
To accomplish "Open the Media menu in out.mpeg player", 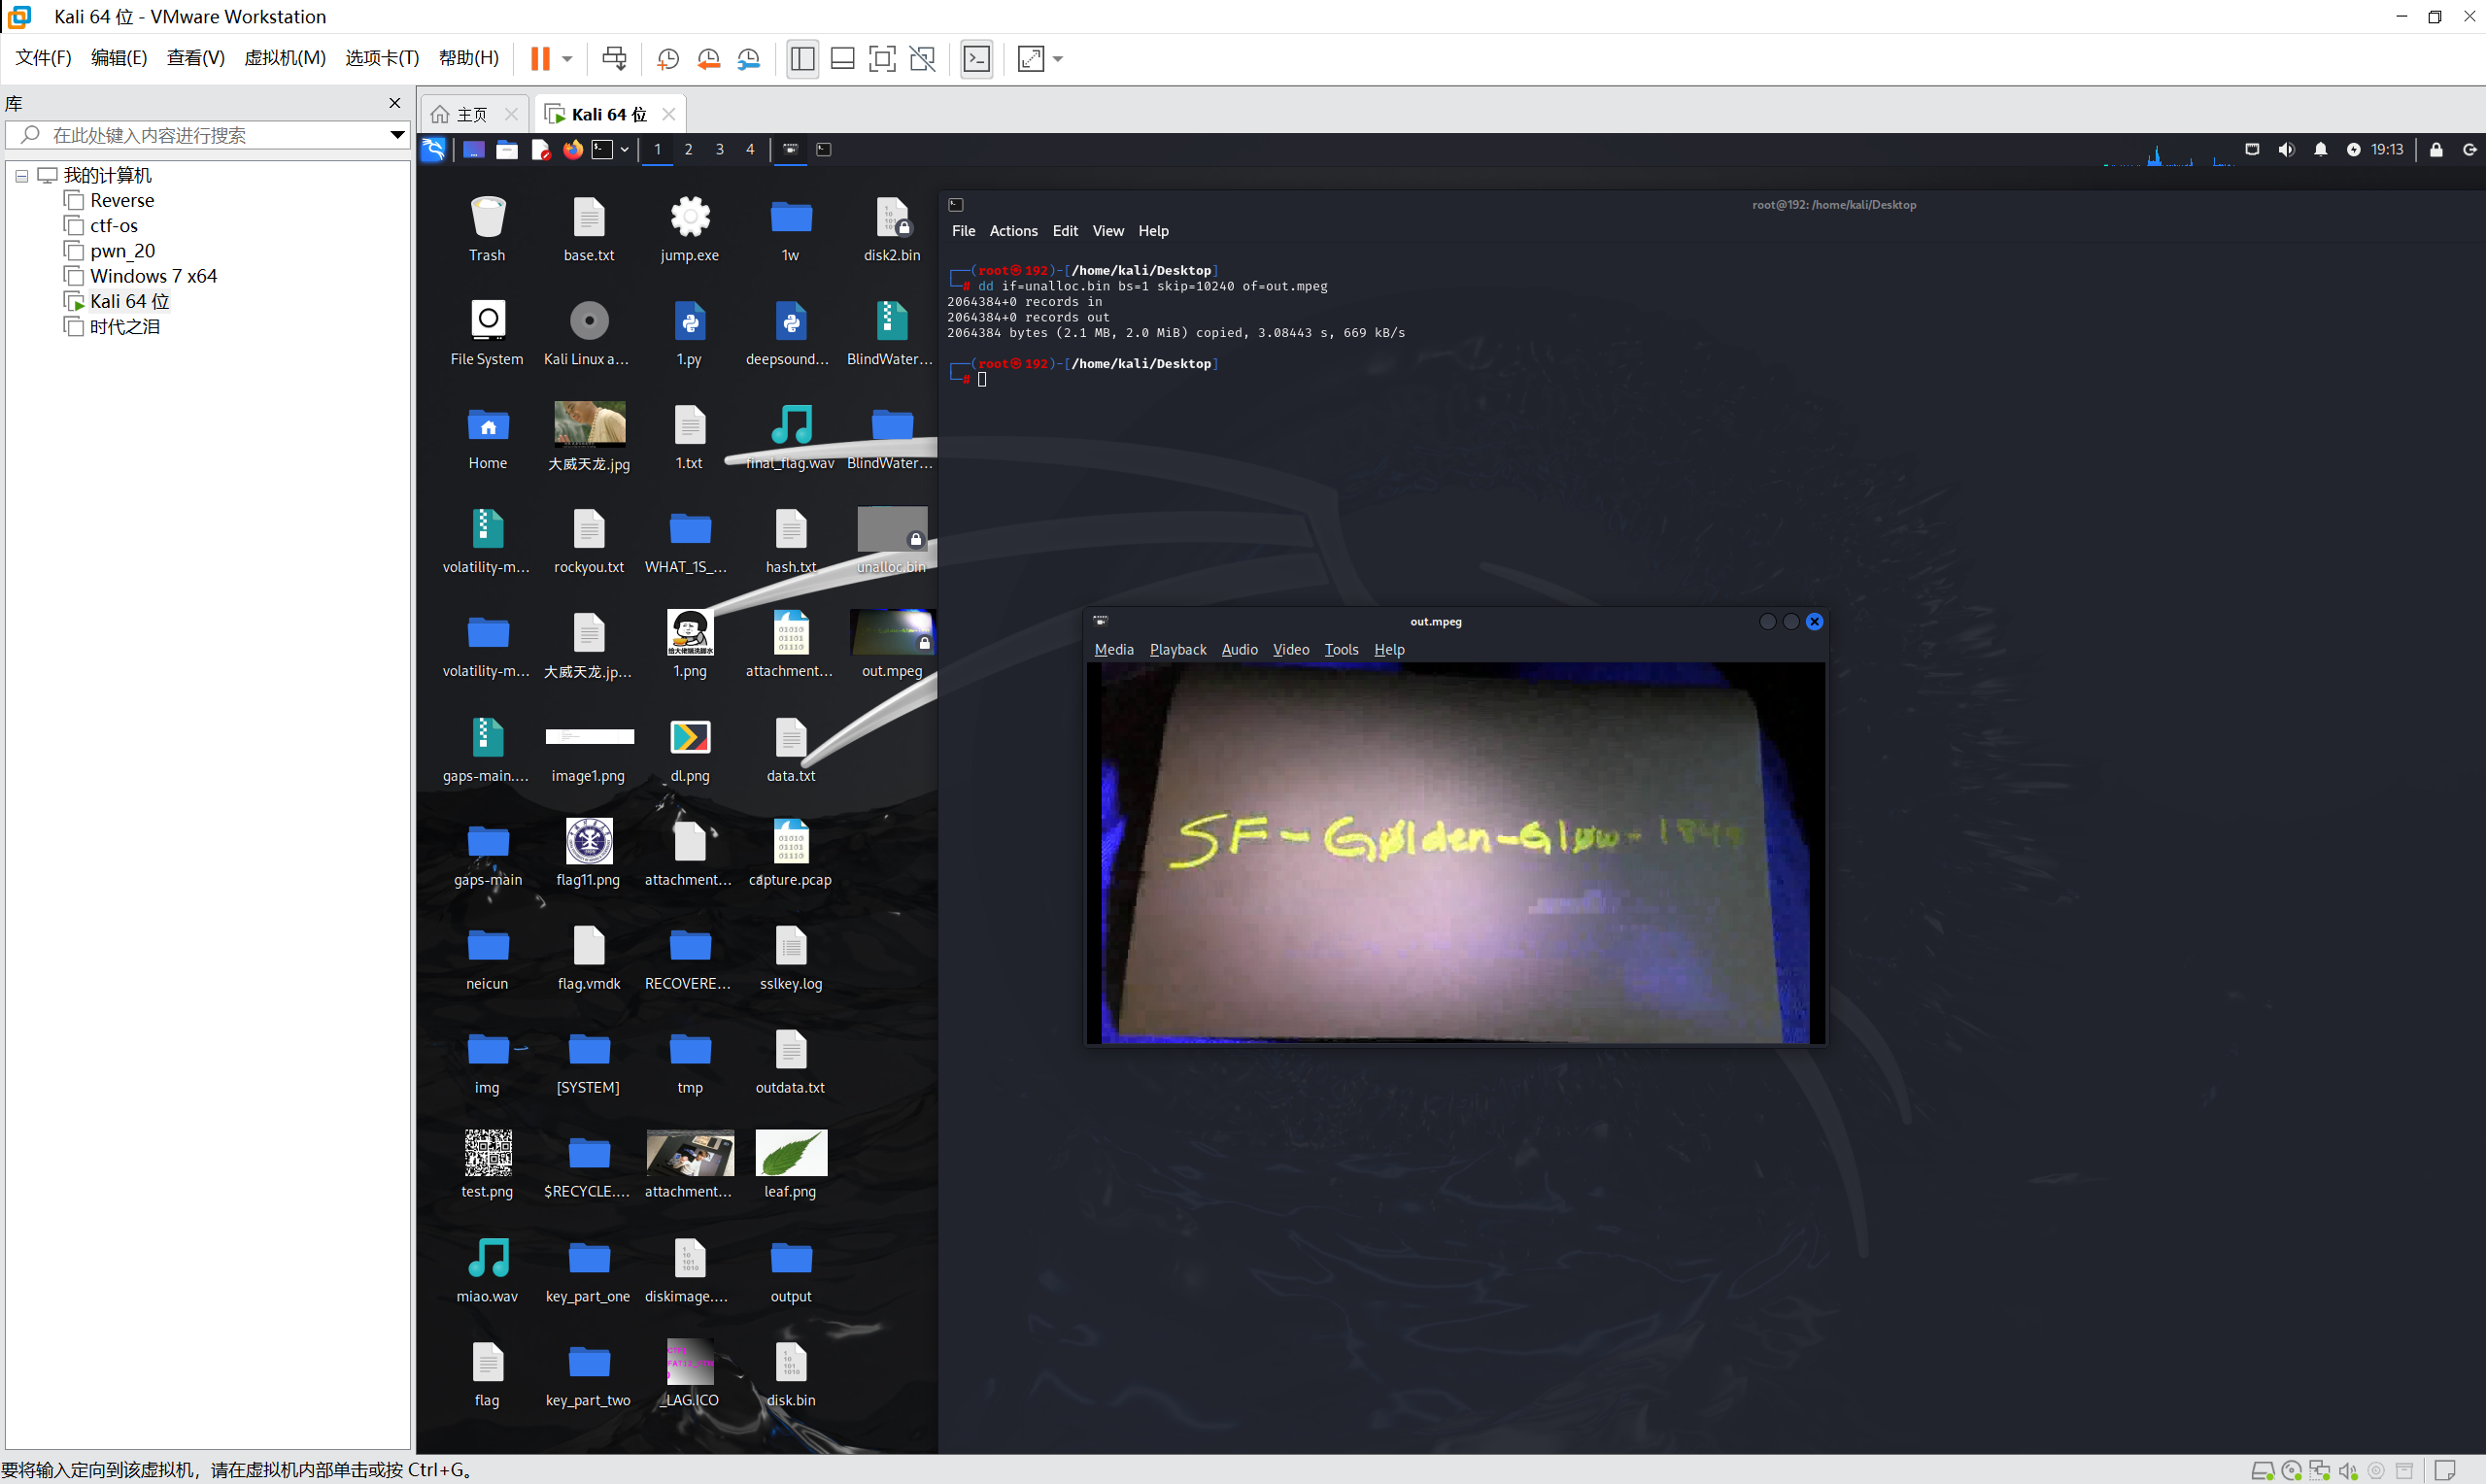I will point(1114,650).
